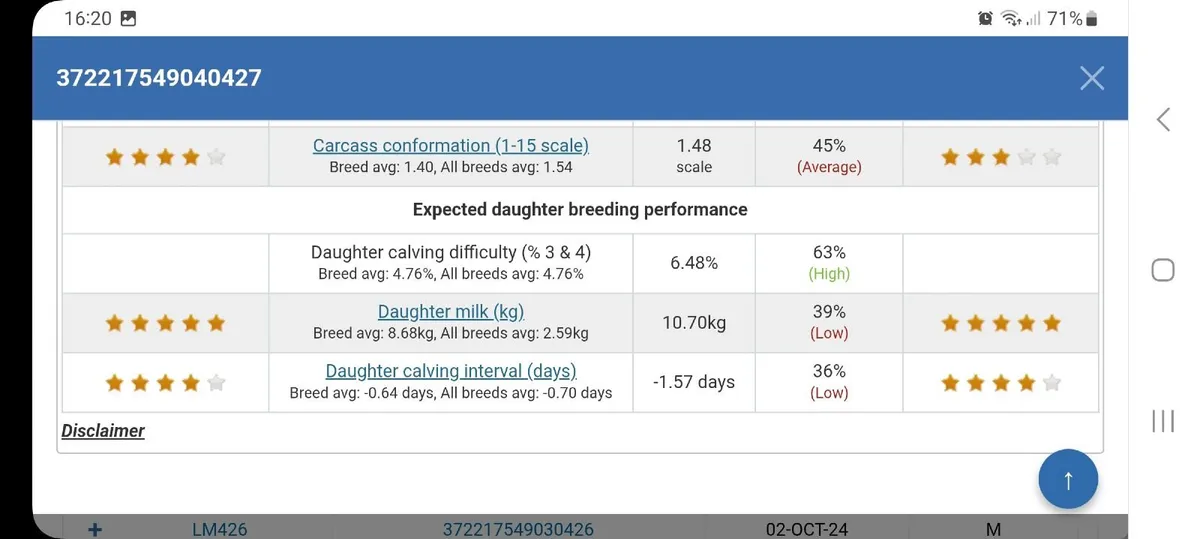
Task: Tap the scroll-to-top arrow button
Action: [1067, 479]
